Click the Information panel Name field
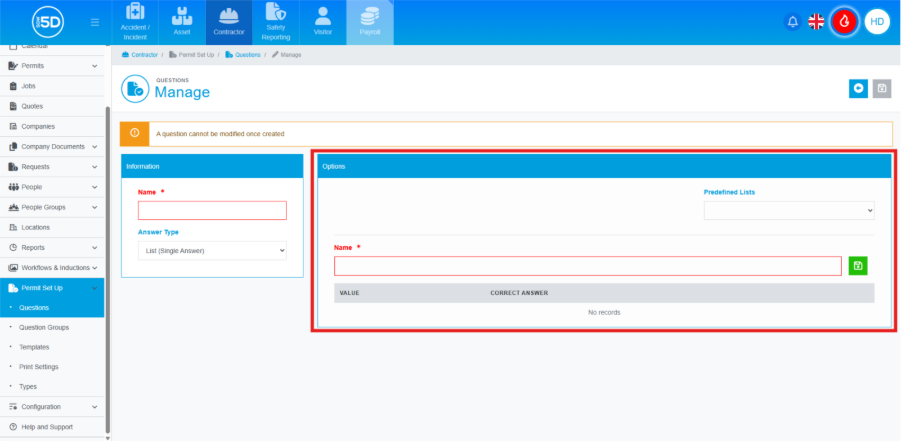The height and width of the screenshot is (441, 903). tap(212, 210)
